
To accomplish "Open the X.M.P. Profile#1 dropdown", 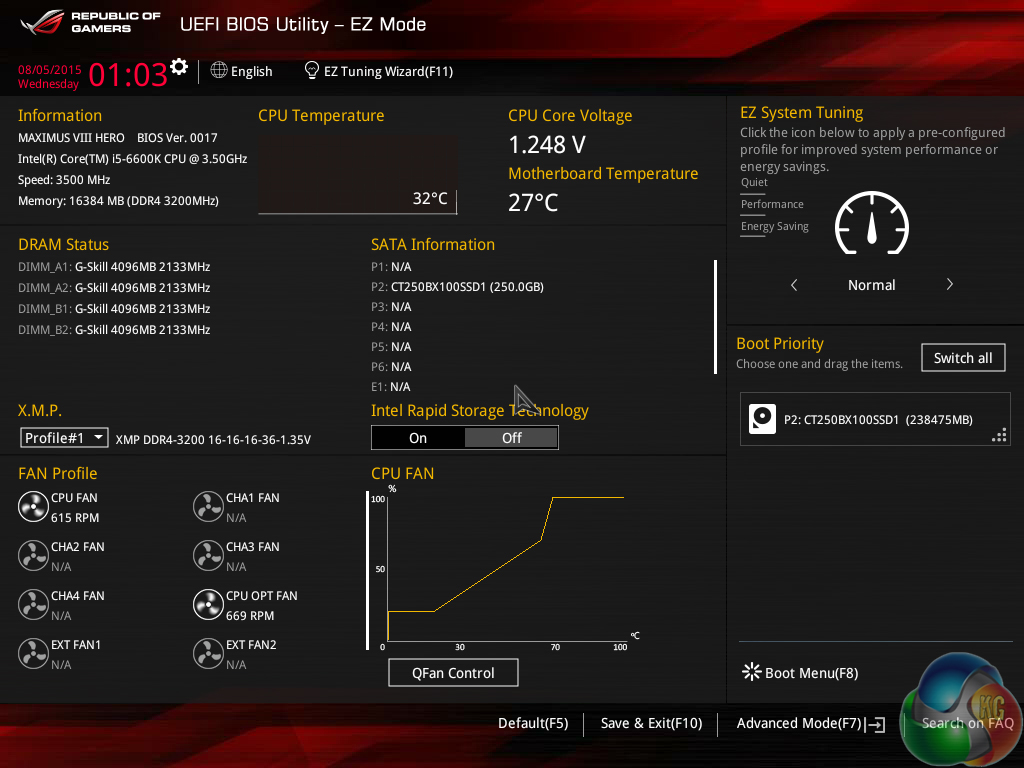I will coord(64,438).
